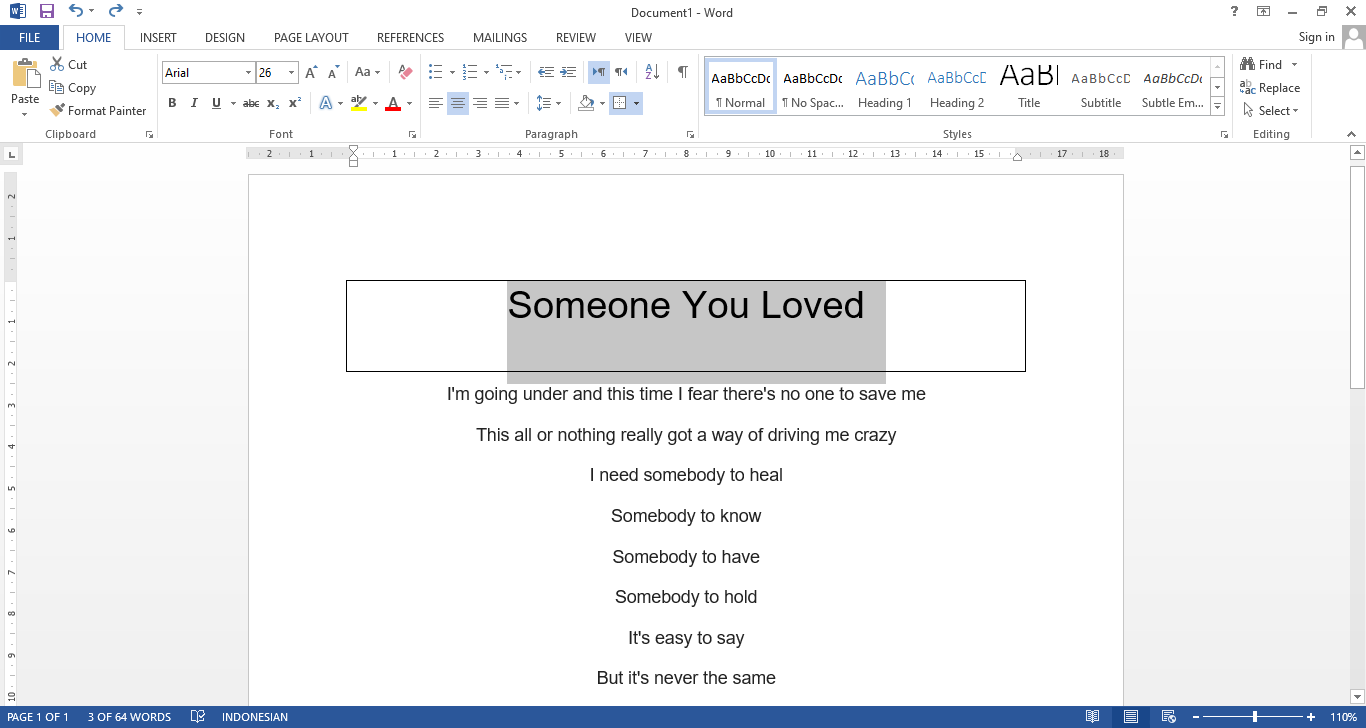Apply the Heading 1 style
This screenshot has width=1366, height=728.
click(x=885, y=87)
